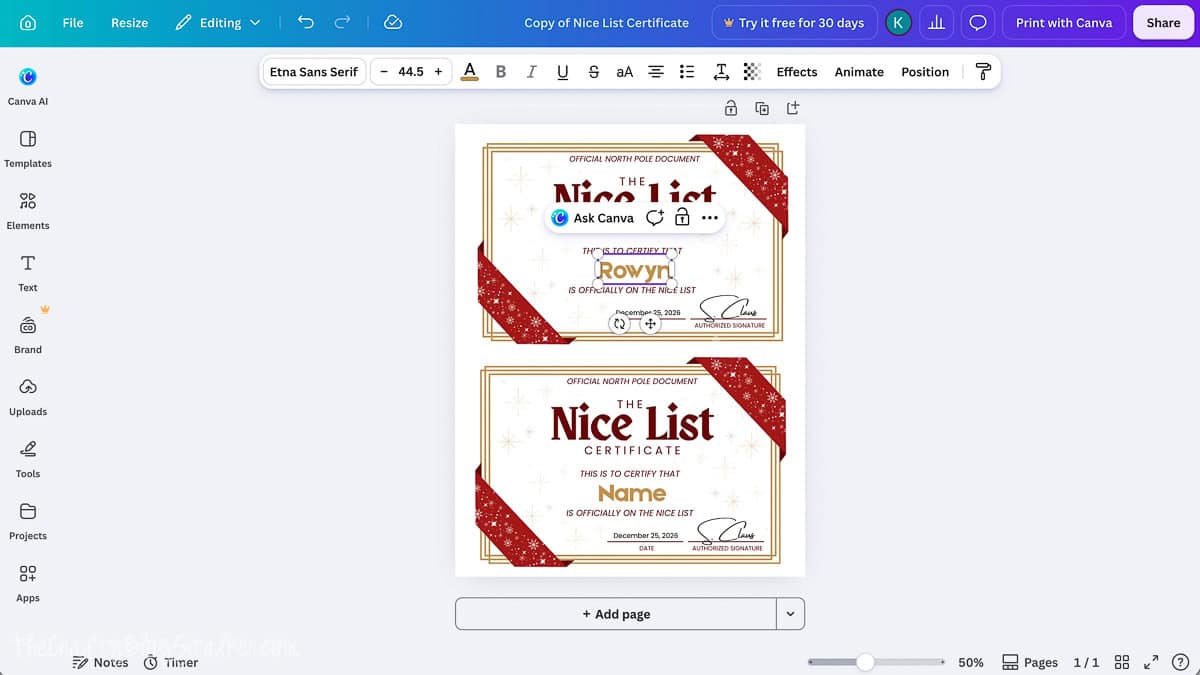Duplicate the page icon above canvas
1200x675 pixels.
(762, 108)
